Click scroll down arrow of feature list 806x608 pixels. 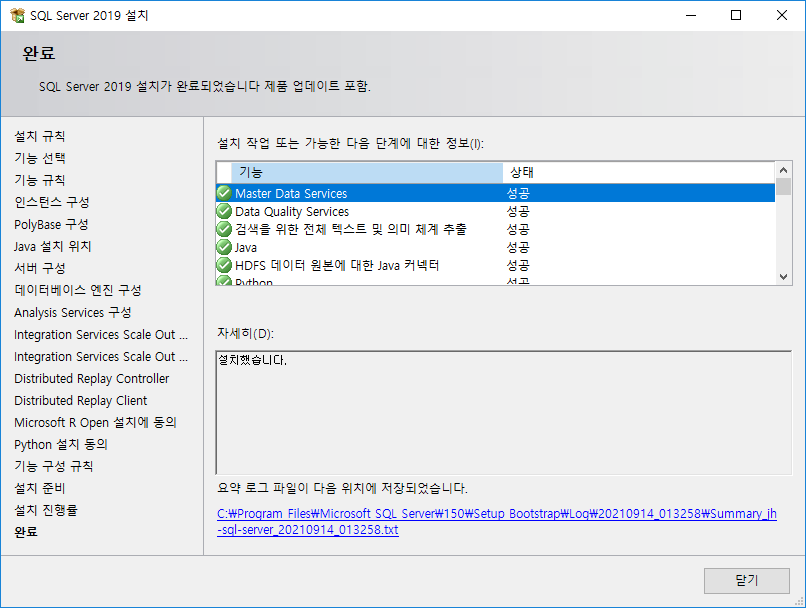[783, 277]
